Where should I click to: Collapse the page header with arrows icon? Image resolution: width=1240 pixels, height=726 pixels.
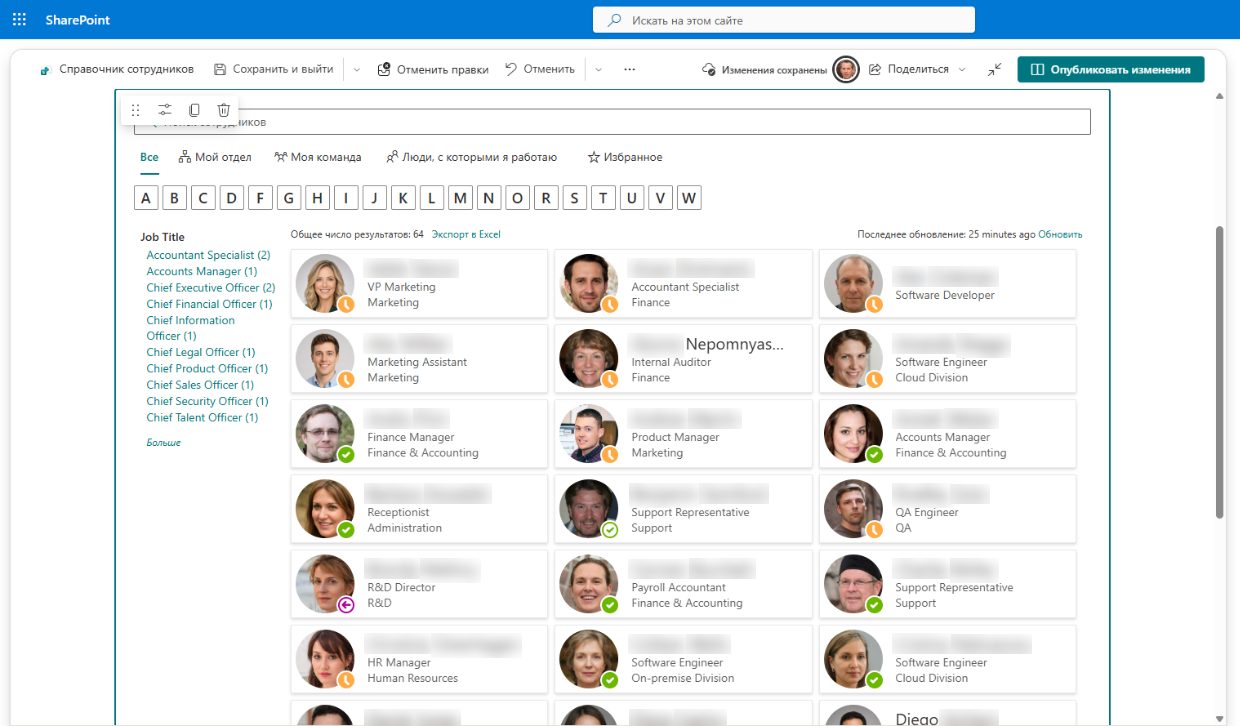point(994,69)
